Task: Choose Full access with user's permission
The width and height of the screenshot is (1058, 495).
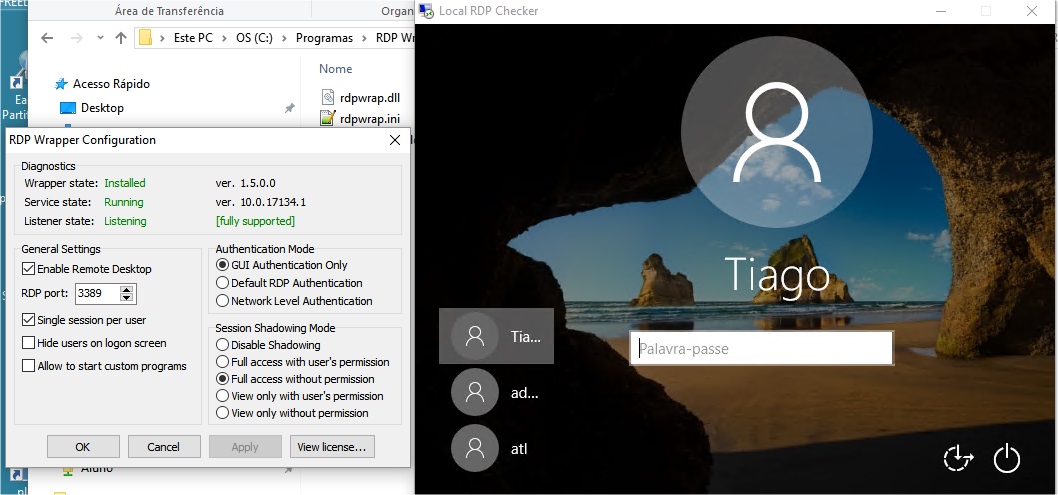Action: [x=222, y=361]
